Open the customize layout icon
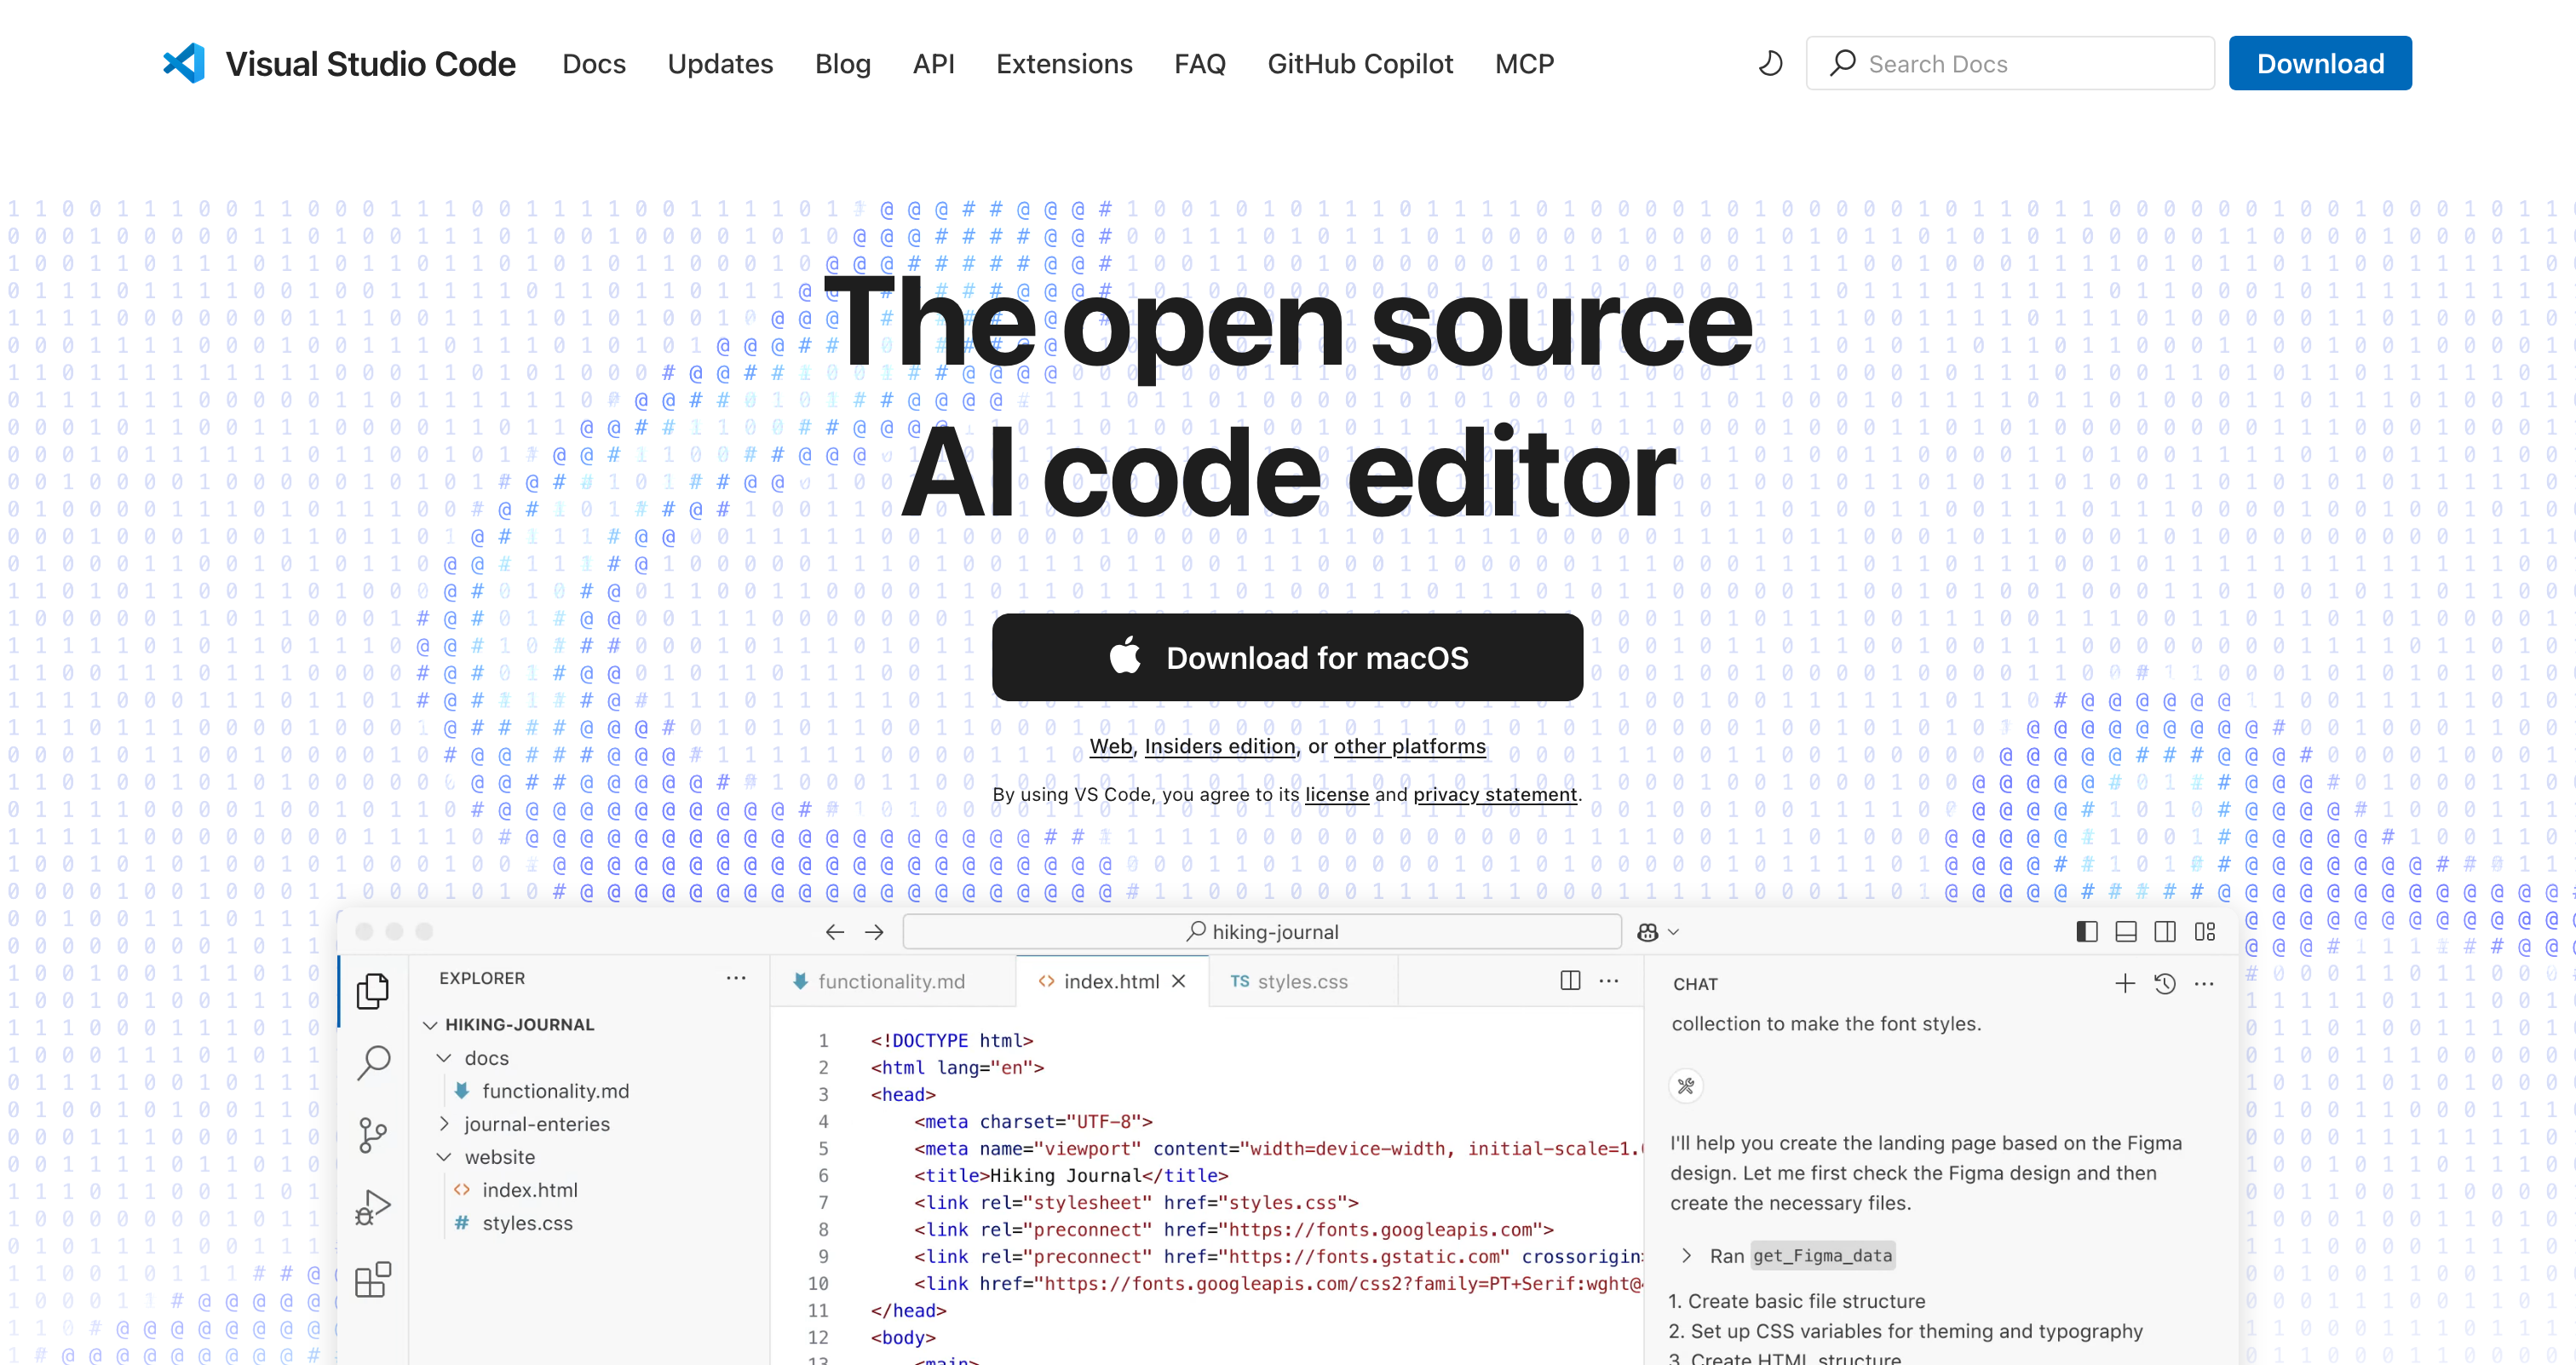This screenshot has width=2576, height=1365. [x=2204, y=932]
